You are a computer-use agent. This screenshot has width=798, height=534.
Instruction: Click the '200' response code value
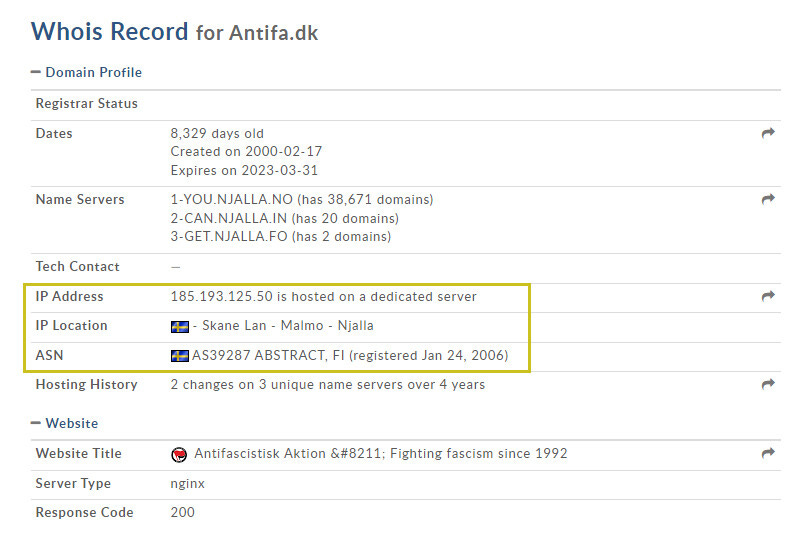[183, 512]
